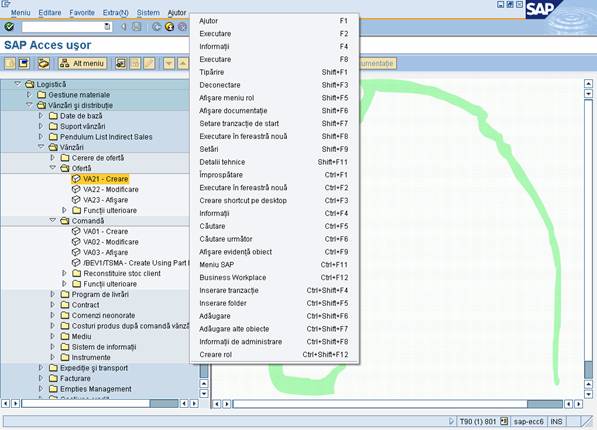Expand the Cerere de ofertă folder
The height and width of the screenshot is (430, 597).
(x=53, y=157)
